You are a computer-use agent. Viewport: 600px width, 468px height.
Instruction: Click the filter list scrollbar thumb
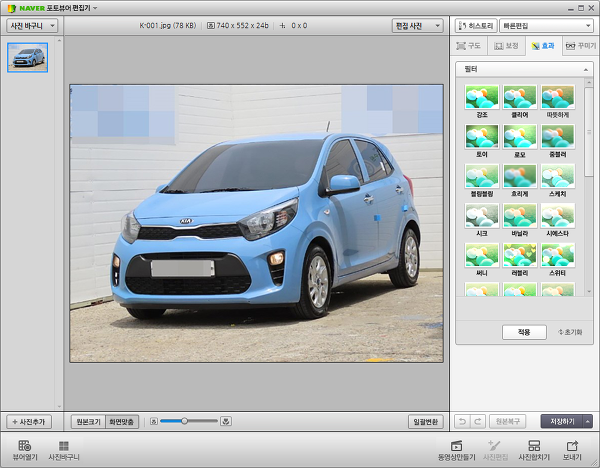pyautogui.click(x=589, y=132)
